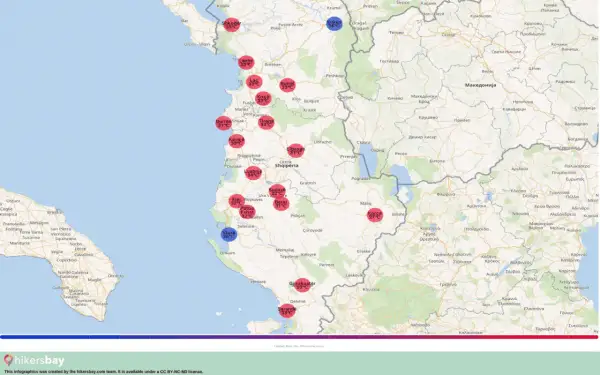Select the Sarandë coastal marker
The width and height of the screenshot is (600, 375).
coord(287,311)
